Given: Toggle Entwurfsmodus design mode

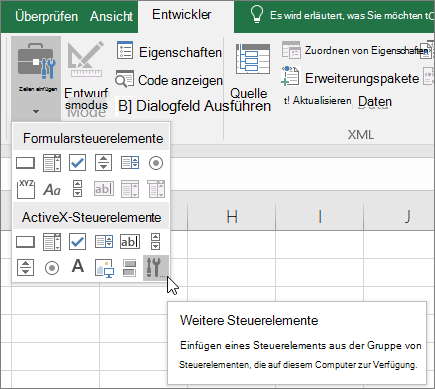Looking at the screenshot, I should (86, 78).
